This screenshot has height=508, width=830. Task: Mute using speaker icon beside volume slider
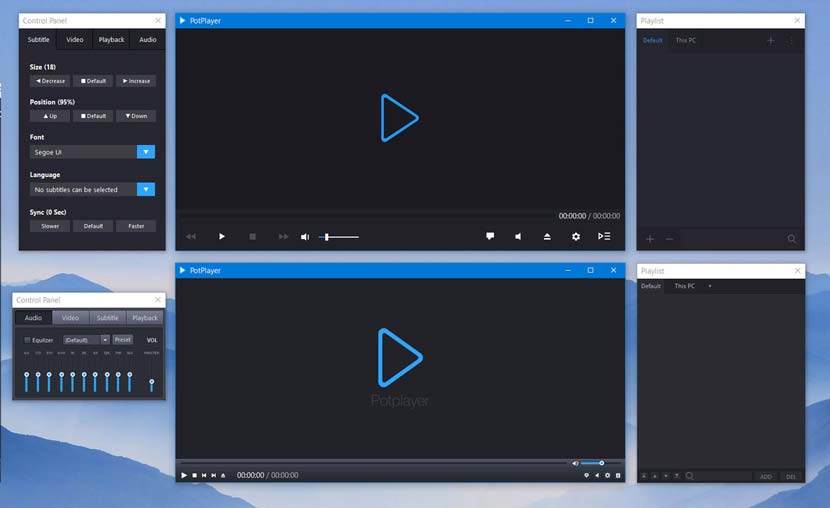[305, 237]
